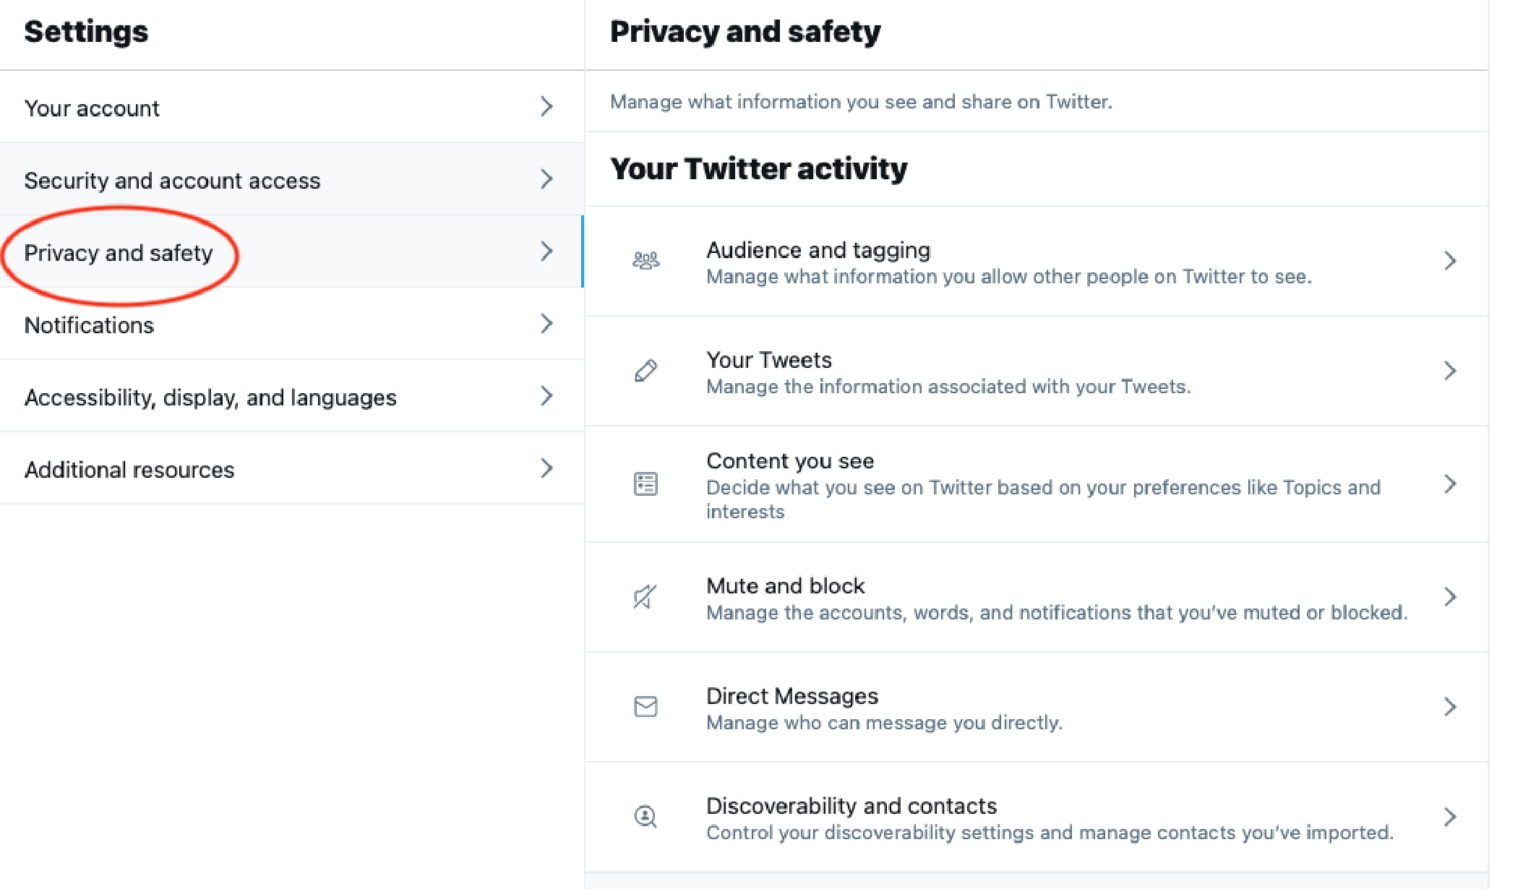Click the Your Tweets pencil icon
The image size is (1536, 889).
point(646,371)
